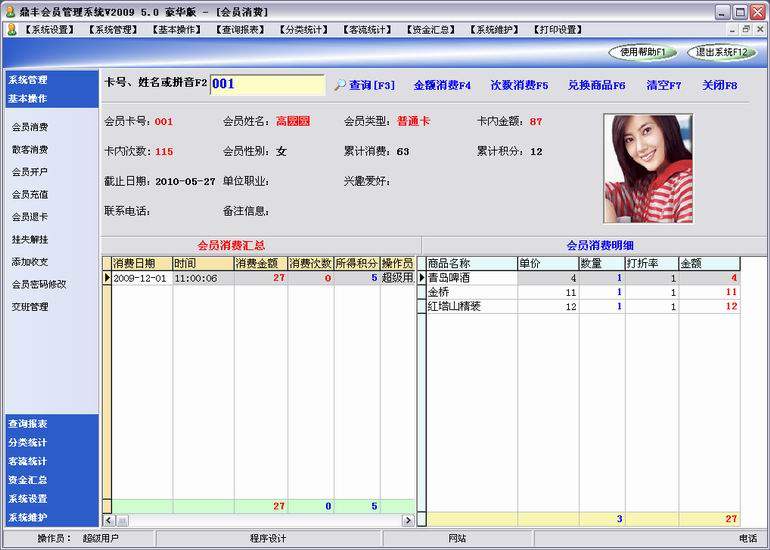
Task: Open 会员开户 in the sidebar
Action: (30, 172)
